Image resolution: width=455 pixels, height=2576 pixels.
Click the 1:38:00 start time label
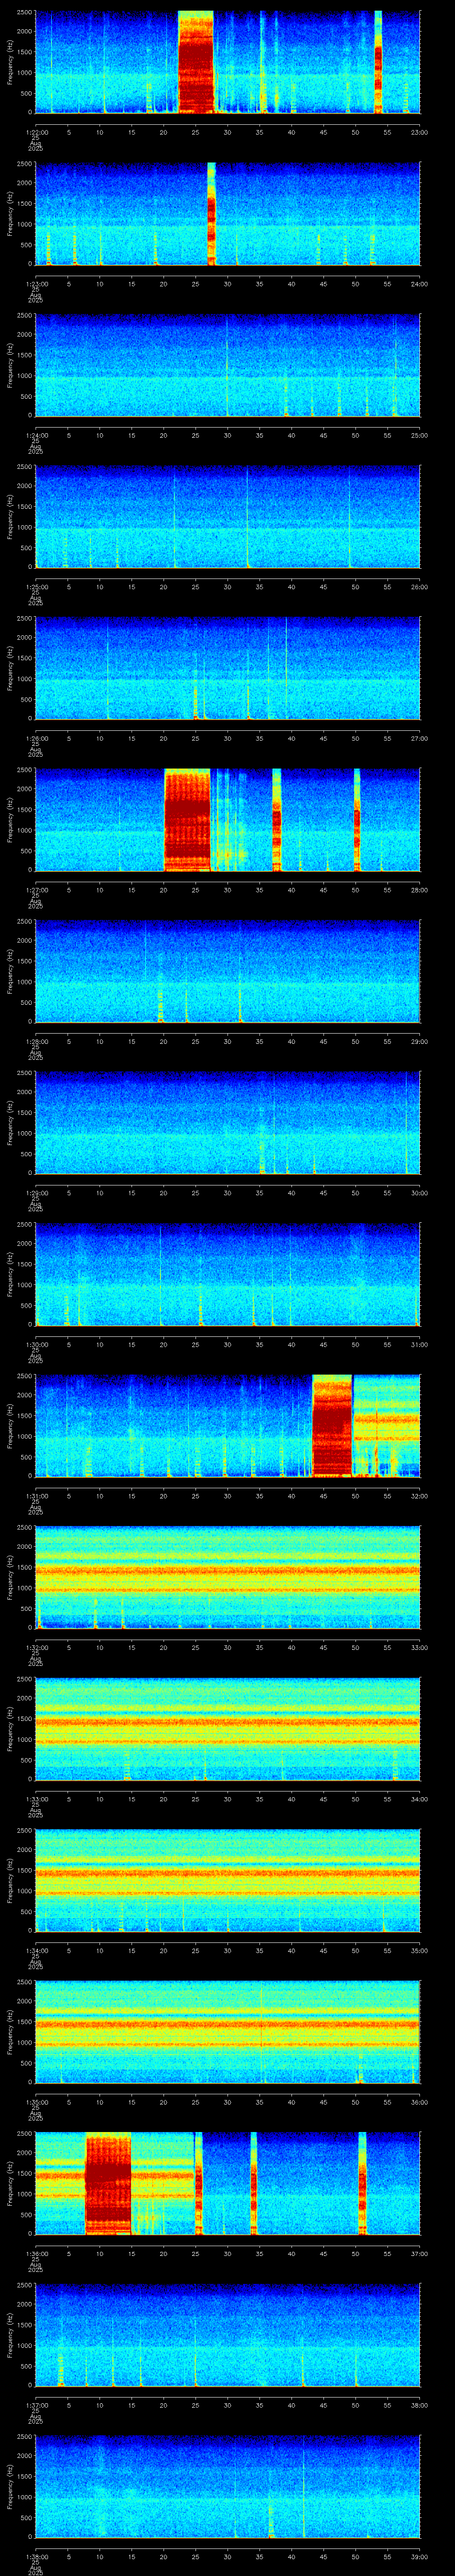tap(35, 2556)
